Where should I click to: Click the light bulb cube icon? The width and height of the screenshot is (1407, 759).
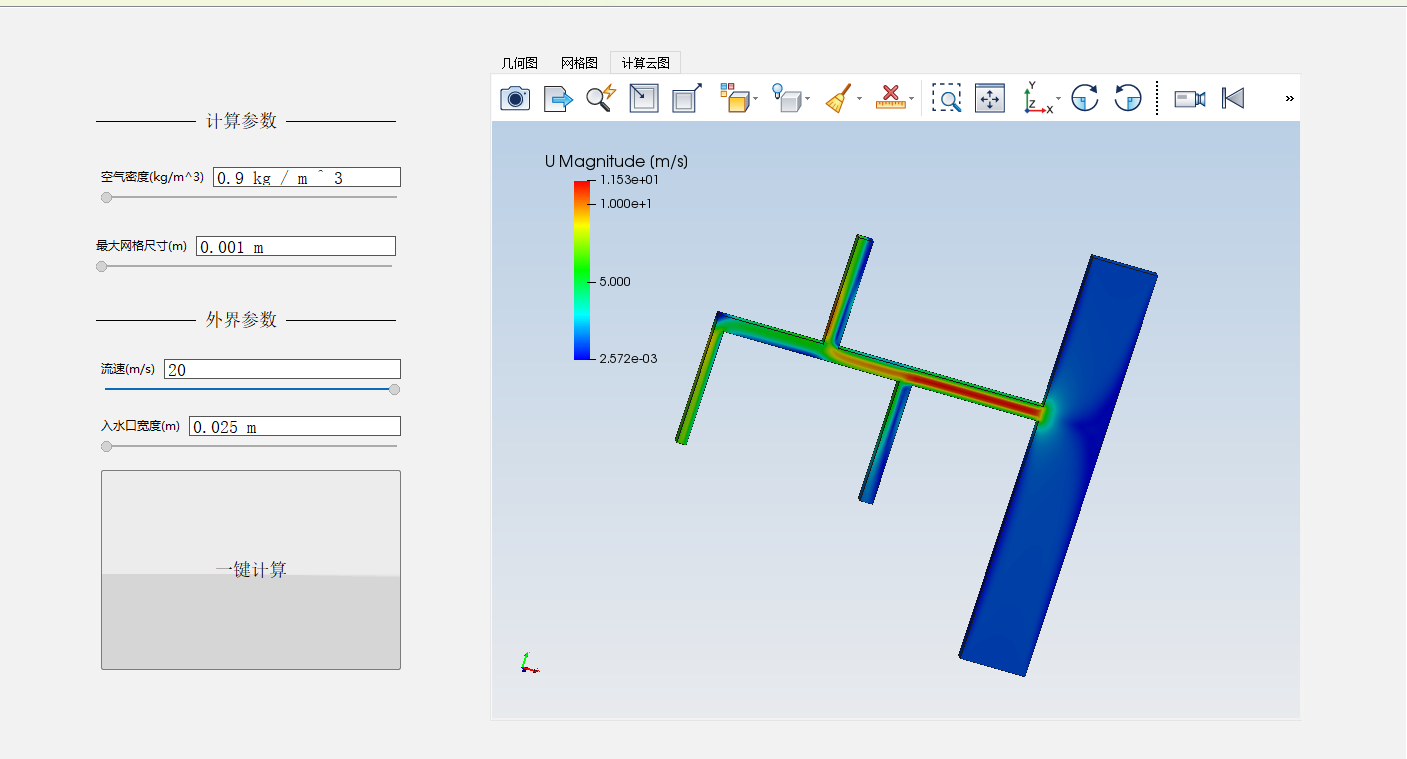(786, 98)
